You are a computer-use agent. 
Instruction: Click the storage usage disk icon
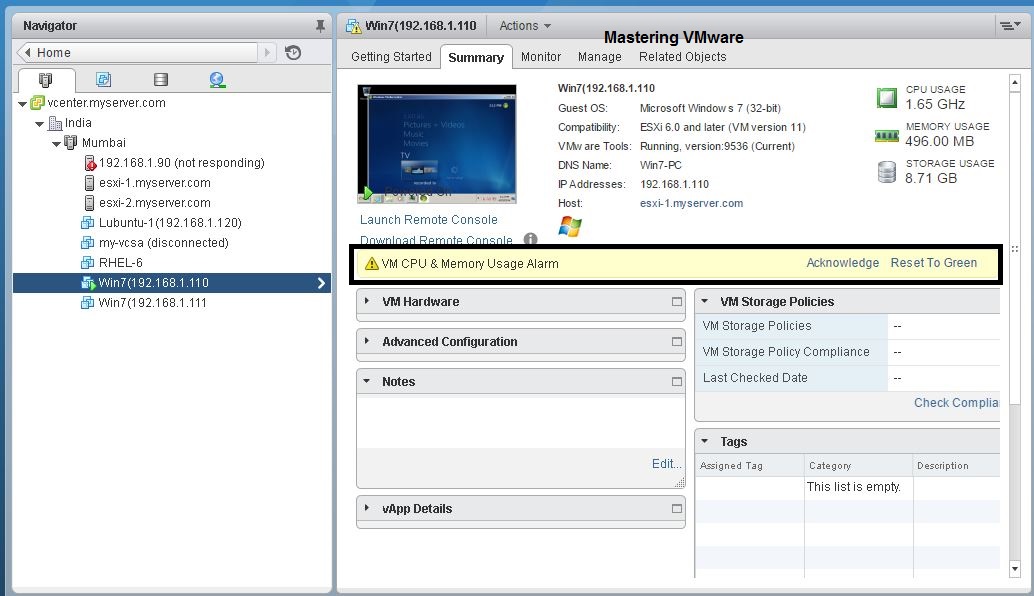(x=886, y=173)
